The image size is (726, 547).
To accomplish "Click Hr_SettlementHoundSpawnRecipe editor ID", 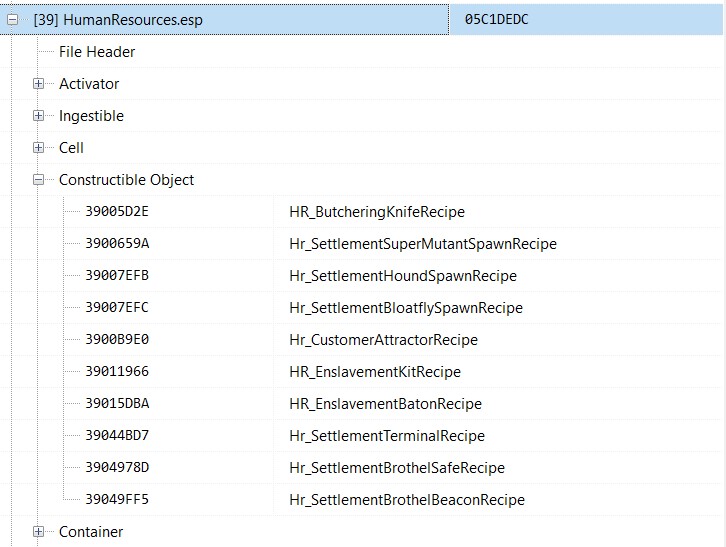I will (x=403, y=276).
